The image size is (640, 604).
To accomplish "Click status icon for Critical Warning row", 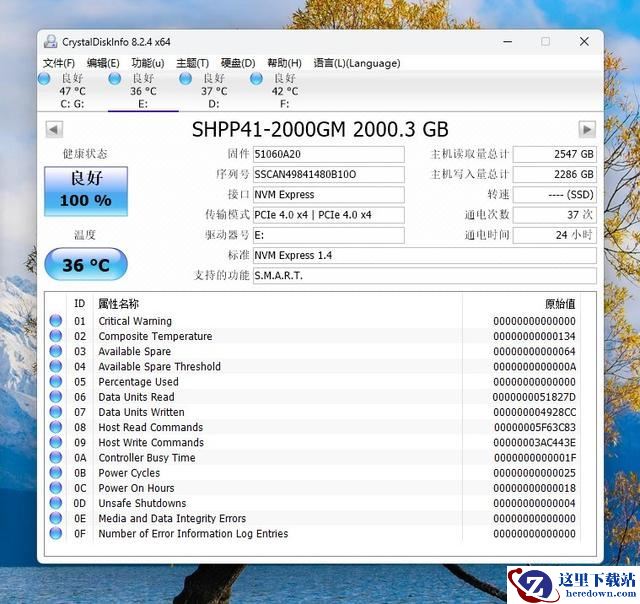I will pos(56,321).
